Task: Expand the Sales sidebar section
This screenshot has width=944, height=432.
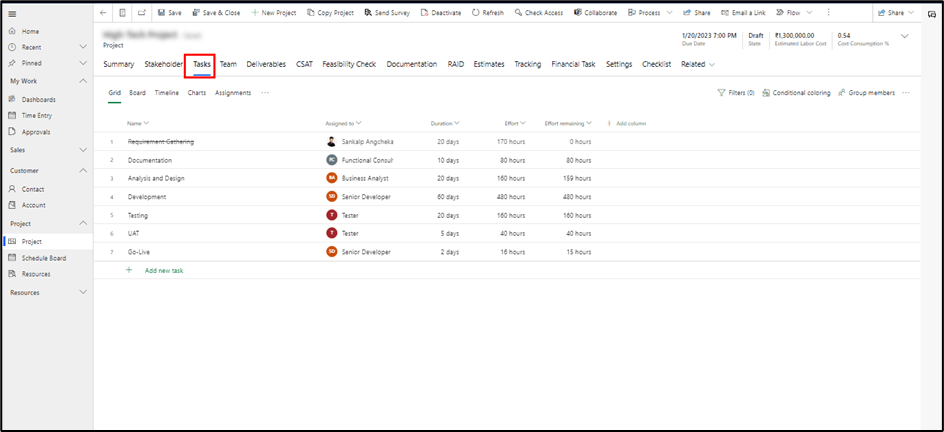Action: (83, 150)
